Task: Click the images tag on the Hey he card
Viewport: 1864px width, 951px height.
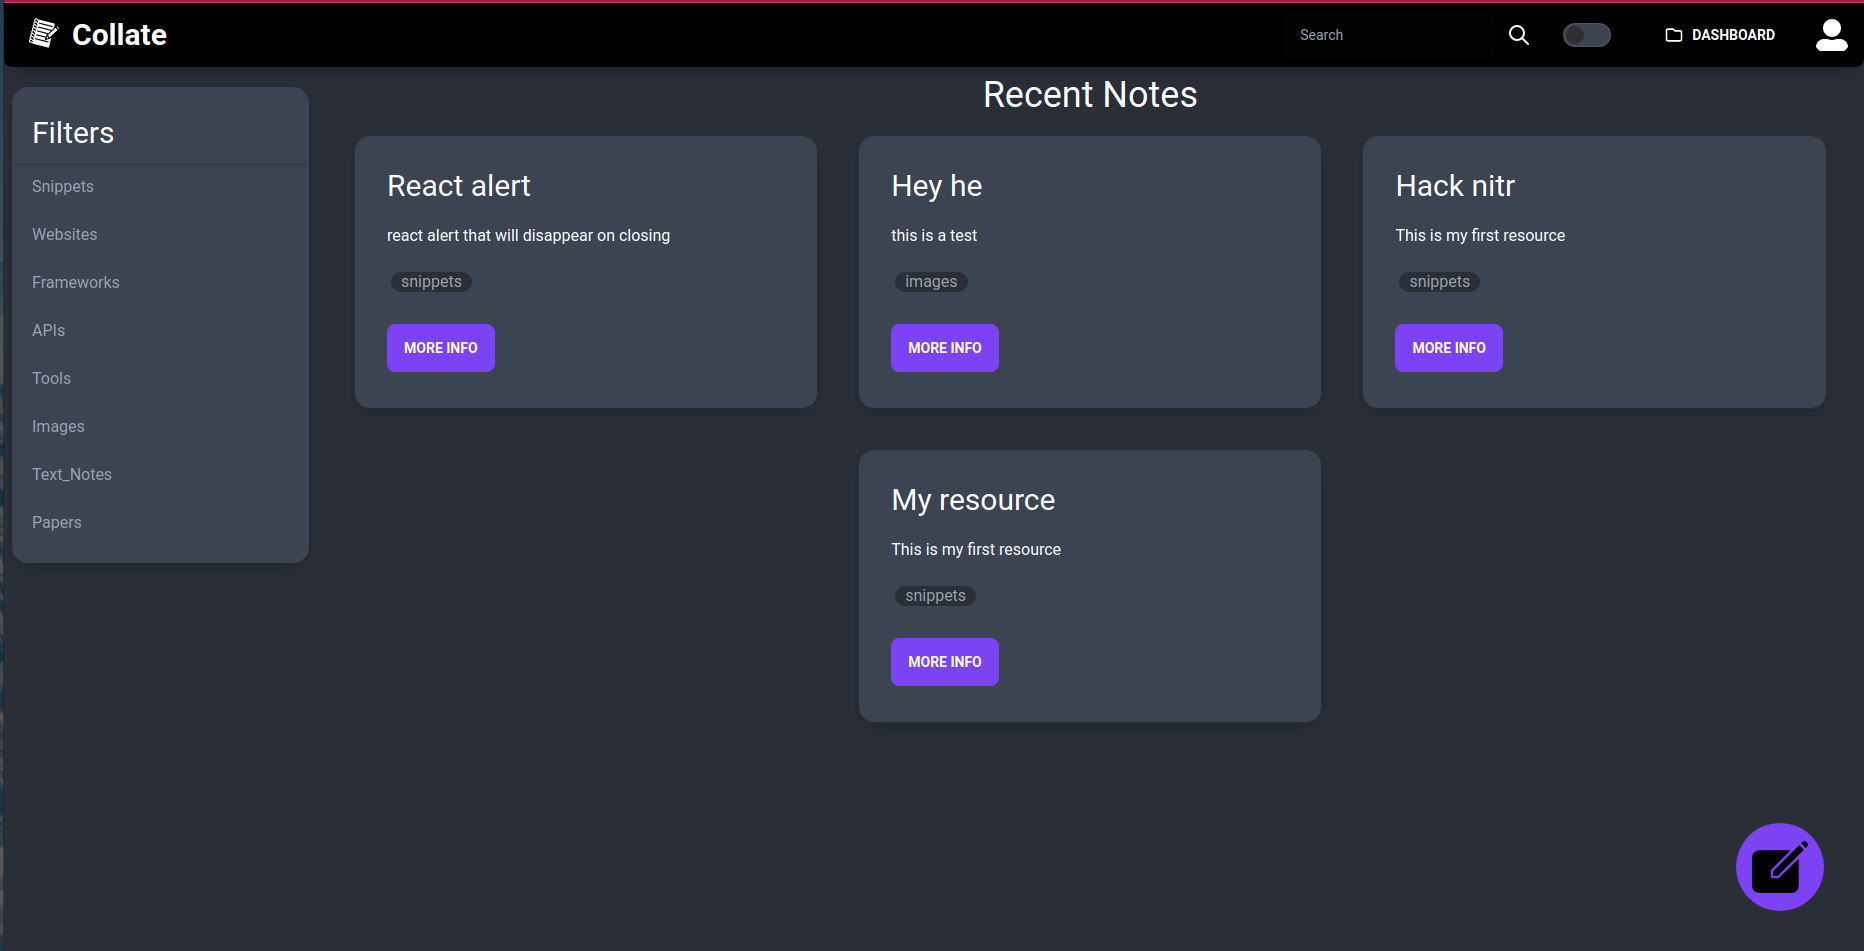Action: [x=930, y=281]
